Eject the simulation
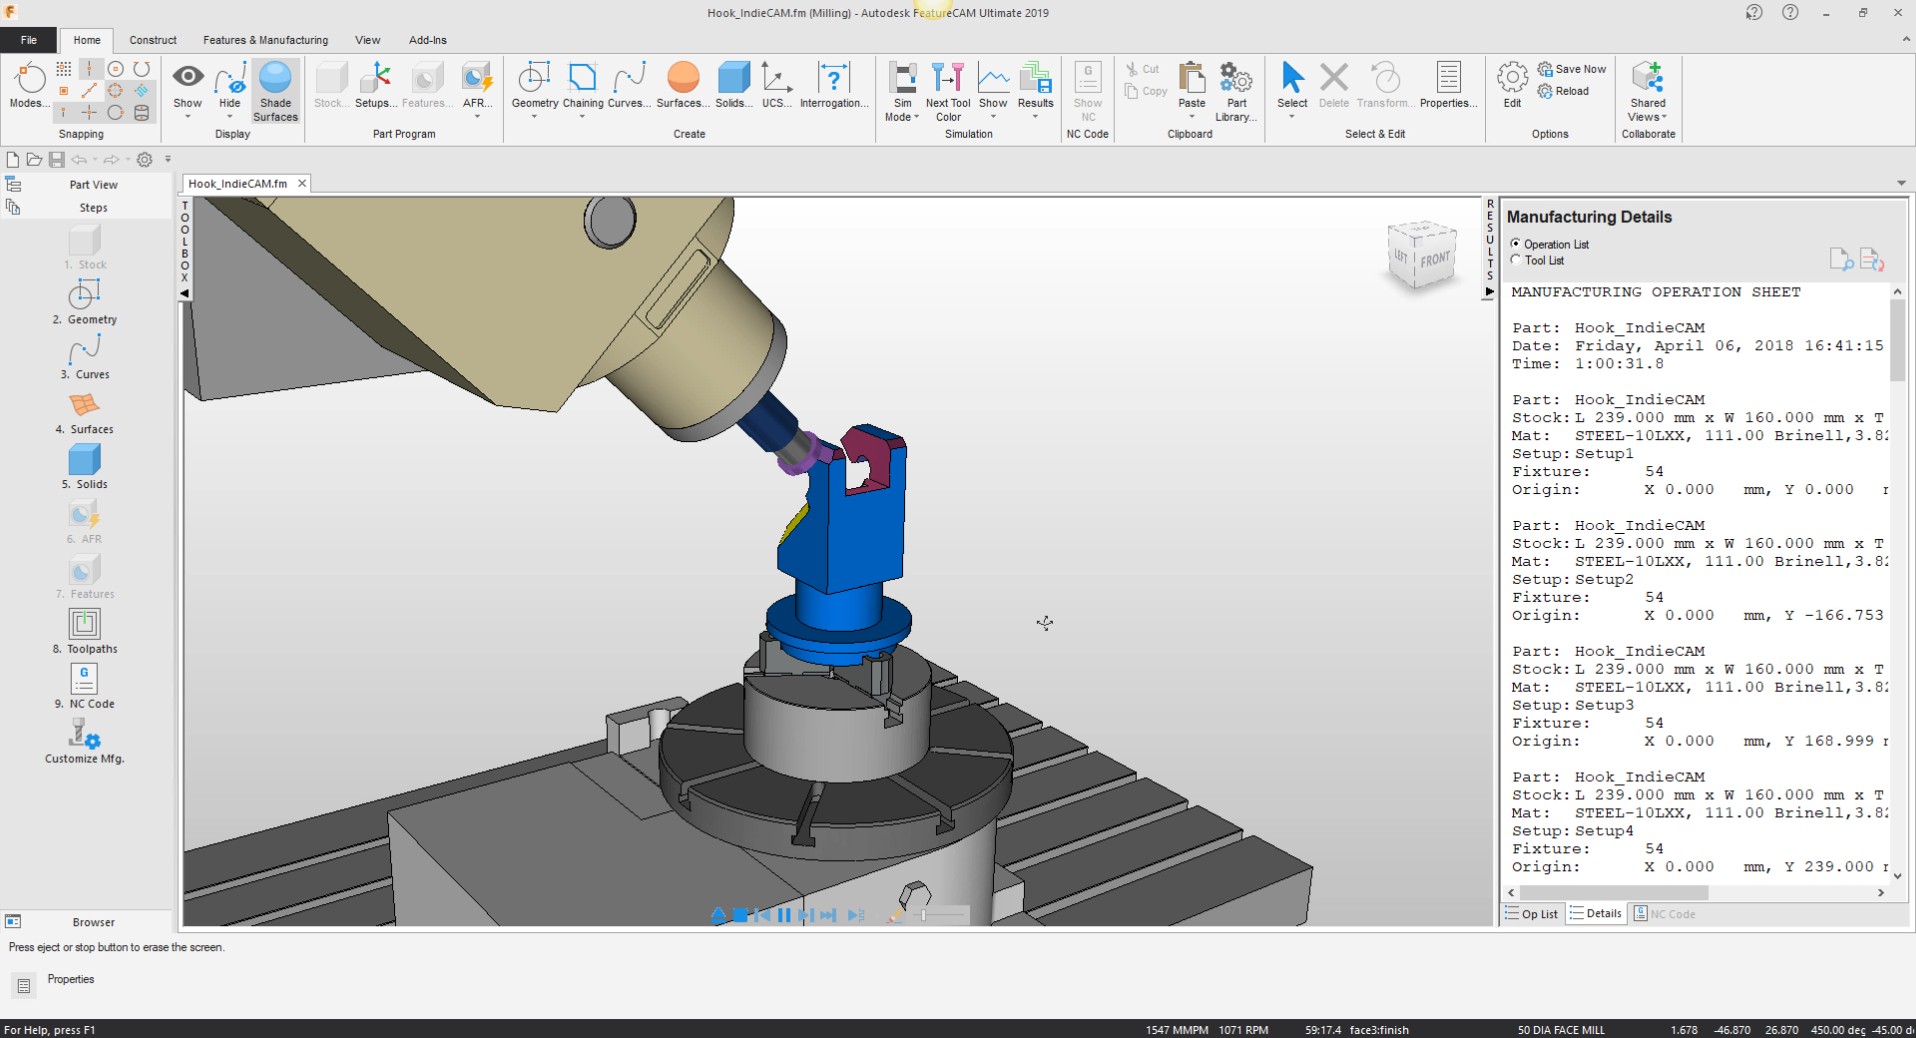The height and width of the screenshot is (1038, 1916). (x=718, y=915)
